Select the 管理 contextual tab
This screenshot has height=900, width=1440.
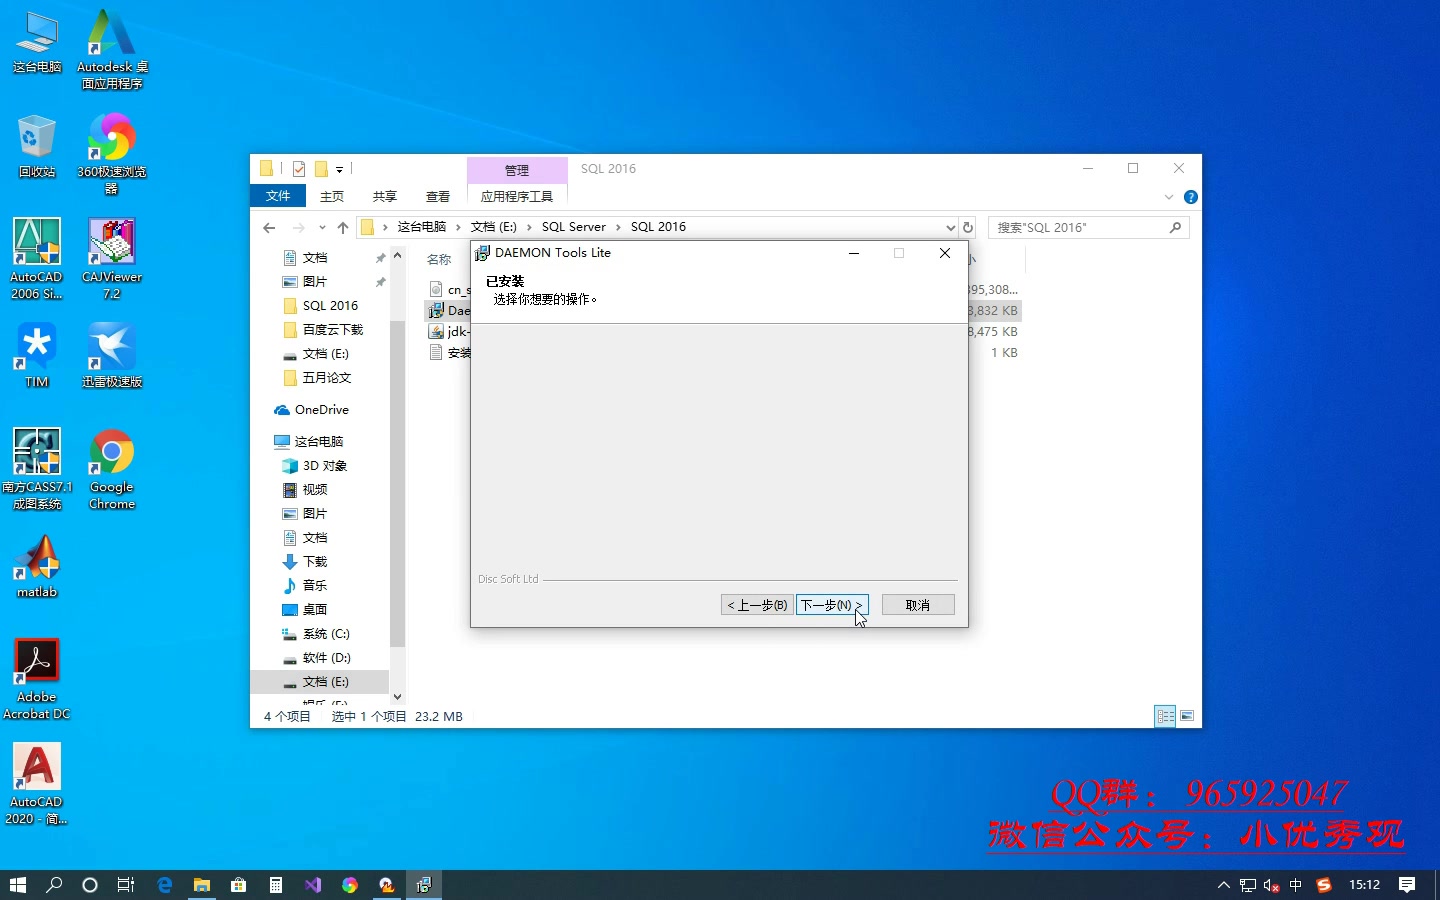[517, 170]
